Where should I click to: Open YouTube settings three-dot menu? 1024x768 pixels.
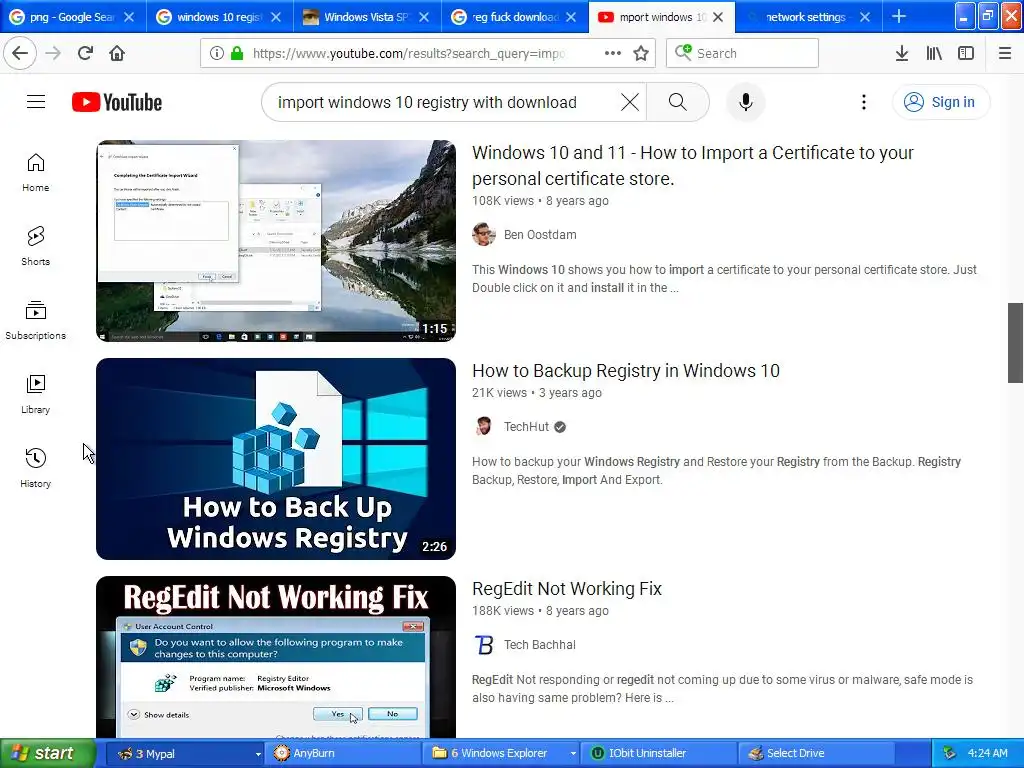tap(864, 102)
